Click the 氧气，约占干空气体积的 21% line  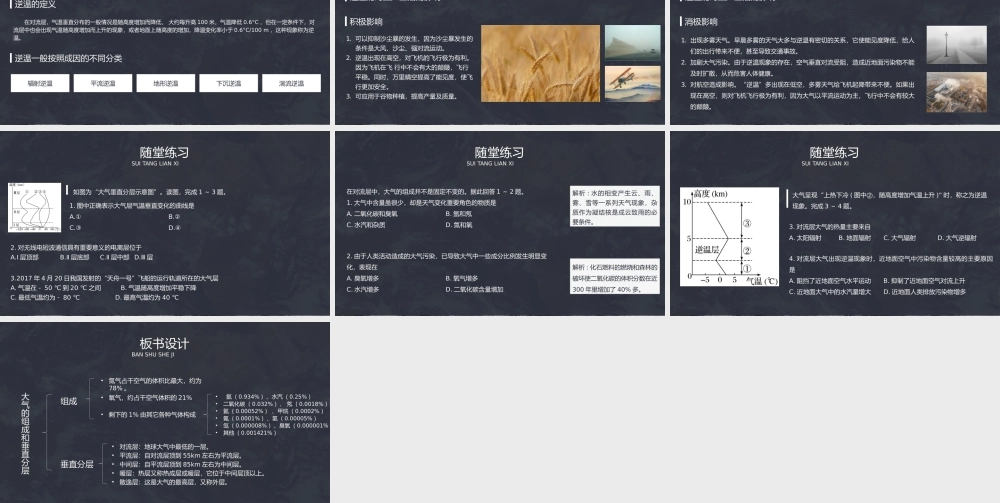150,397
